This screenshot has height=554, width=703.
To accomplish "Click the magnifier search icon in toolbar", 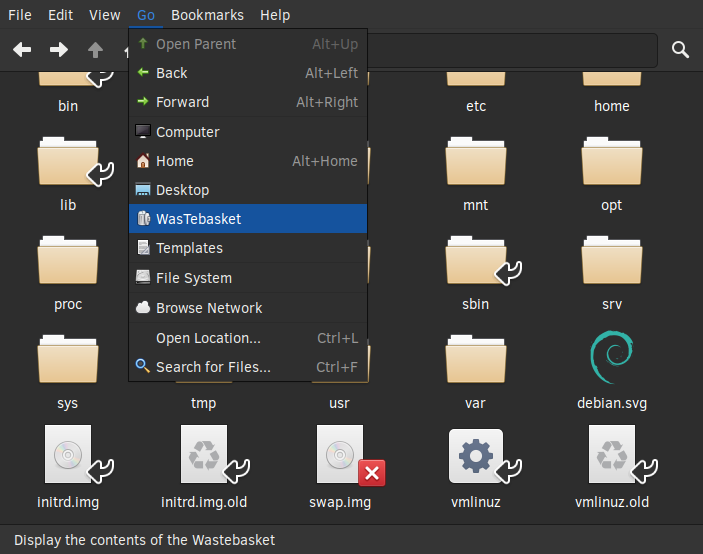I will click(x=680, y=50).
